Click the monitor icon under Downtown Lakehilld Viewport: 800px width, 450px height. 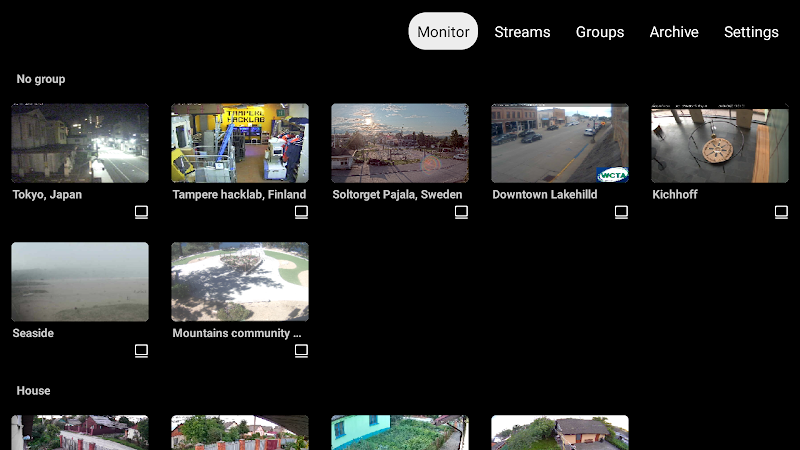[621, 212]
